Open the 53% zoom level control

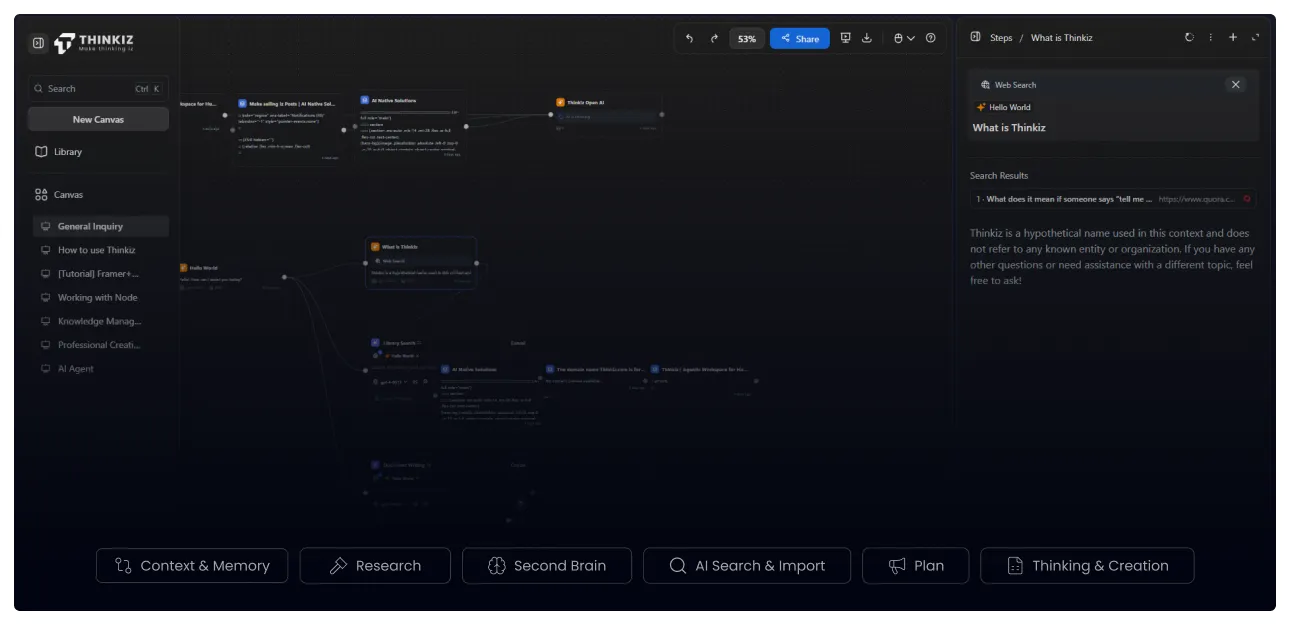click(747, 39)
